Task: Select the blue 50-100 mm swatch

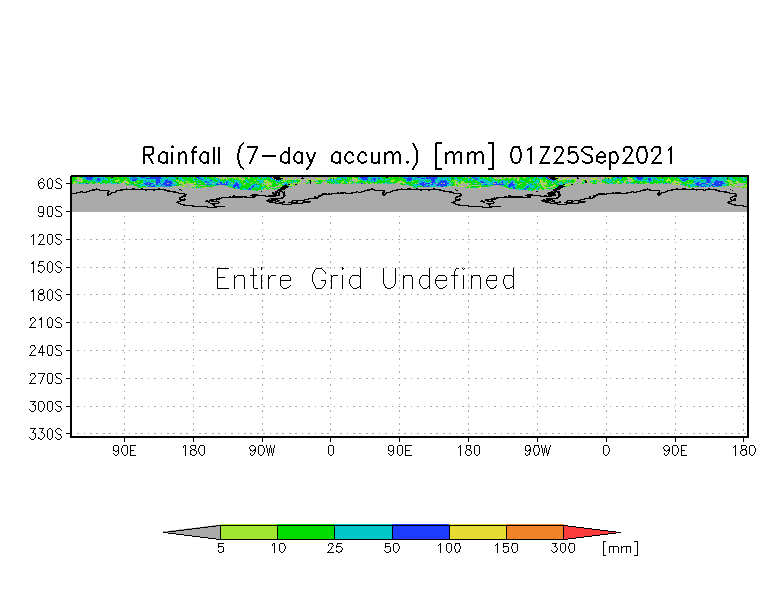Action: click(421, 532)
